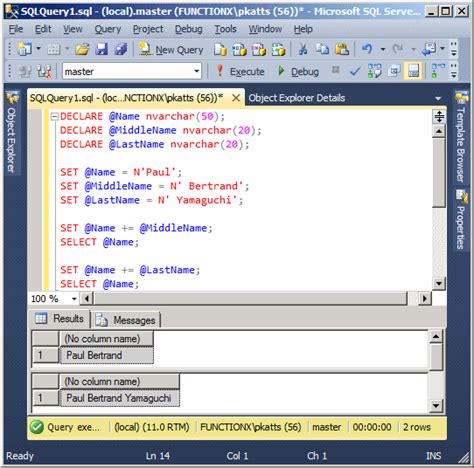
Task: Open the File menu
Action: tap(16, 29)
